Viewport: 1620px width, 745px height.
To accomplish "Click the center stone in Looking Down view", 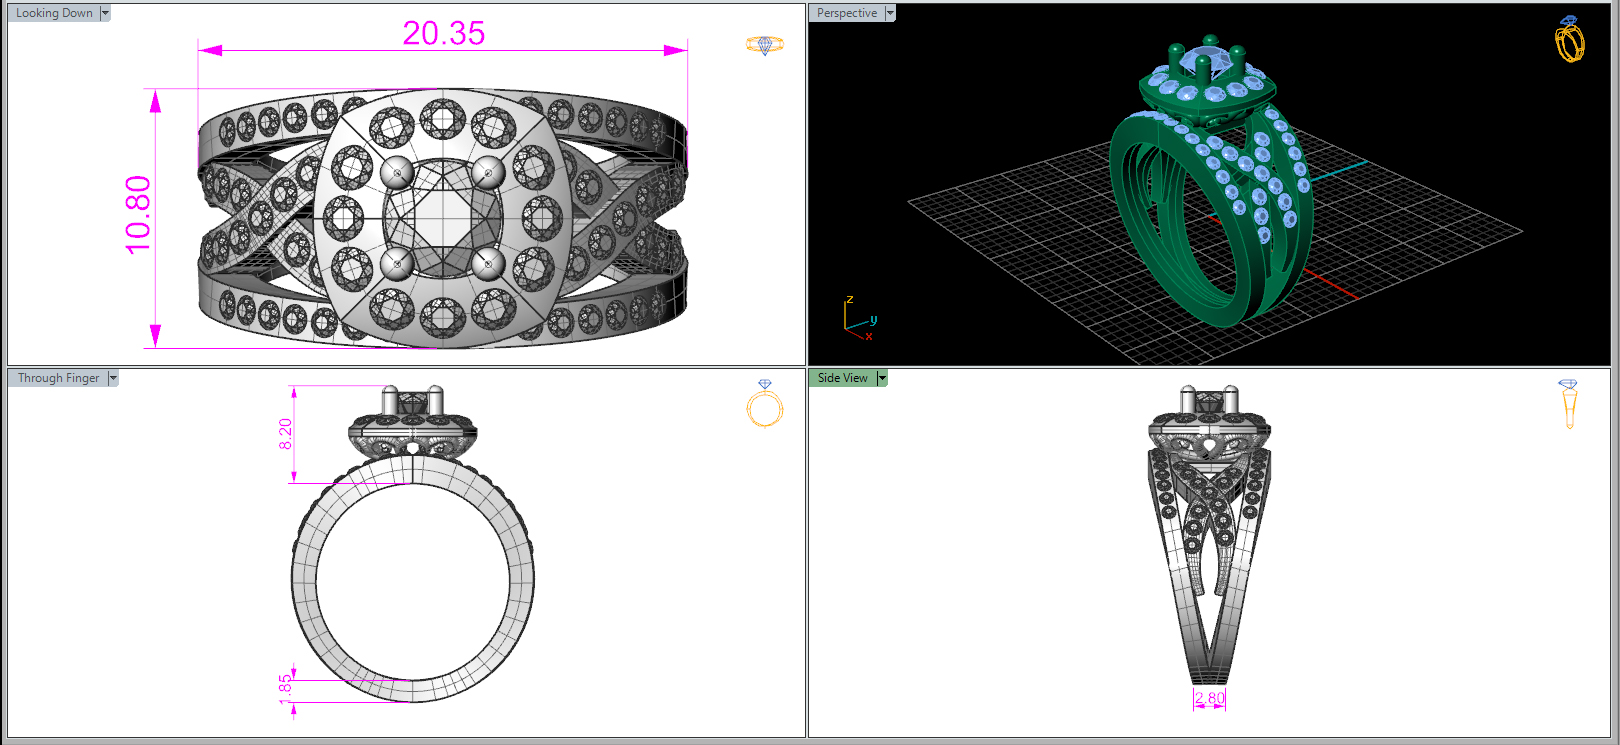I will tap(443, 218).
